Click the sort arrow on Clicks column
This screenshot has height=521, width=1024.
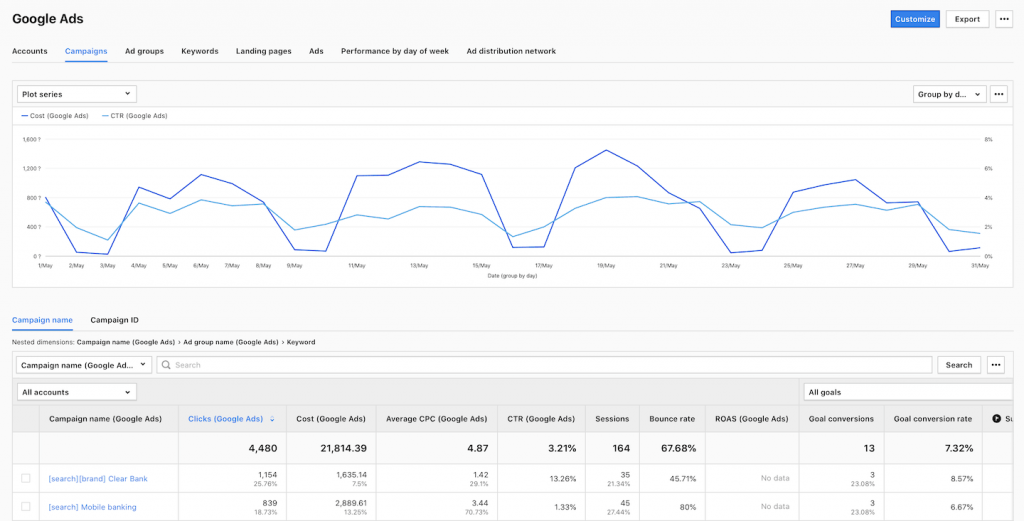(x=272, y=419)
